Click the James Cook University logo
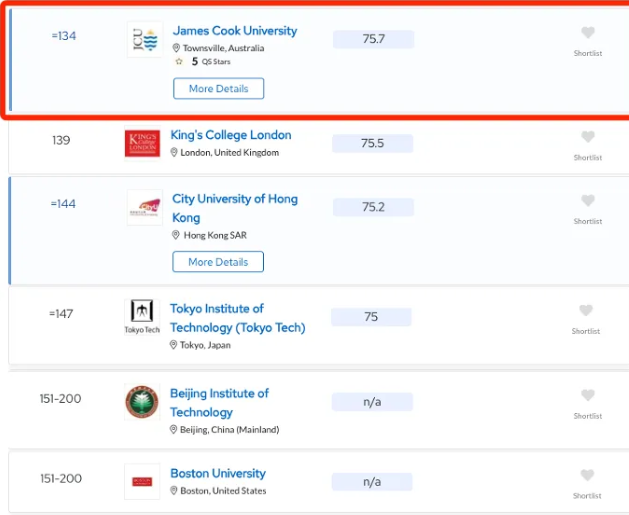629x515 pixels. pyautogui.click(x=144, y=40)
